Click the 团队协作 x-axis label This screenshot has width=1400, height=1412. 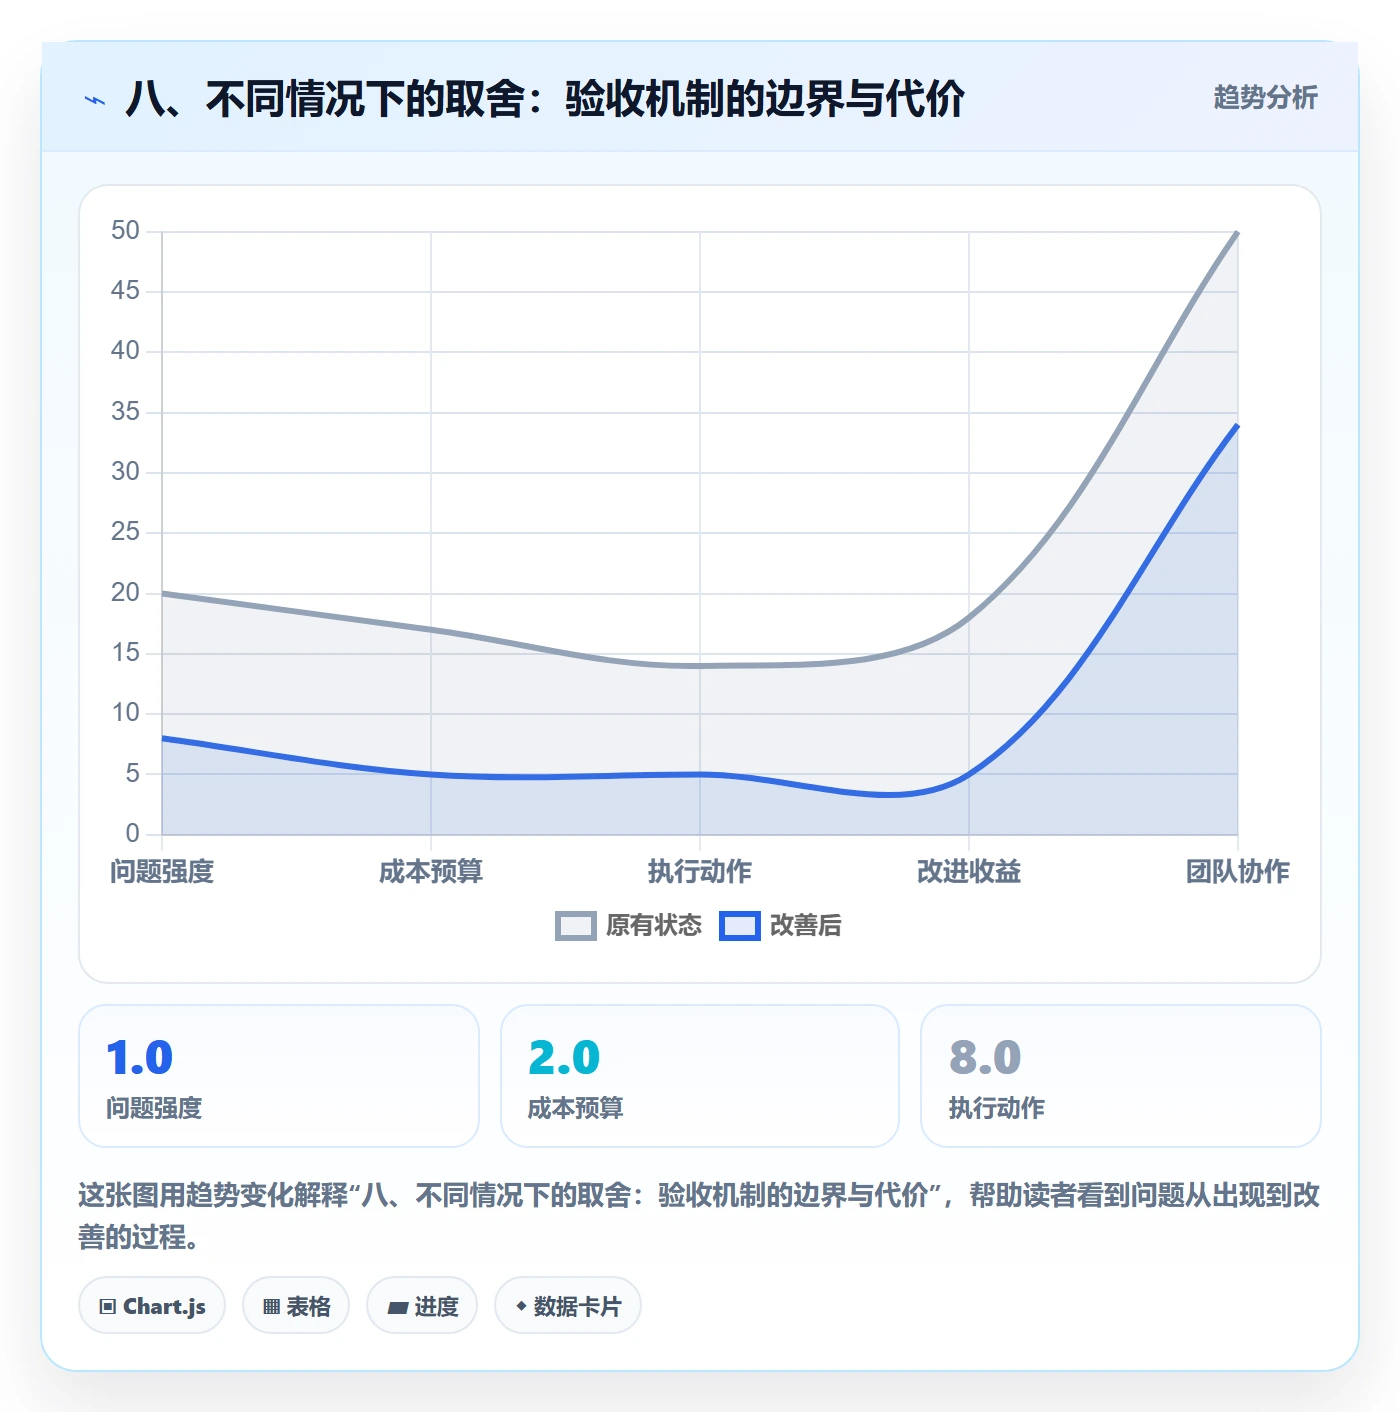[x=1238, y=872]
